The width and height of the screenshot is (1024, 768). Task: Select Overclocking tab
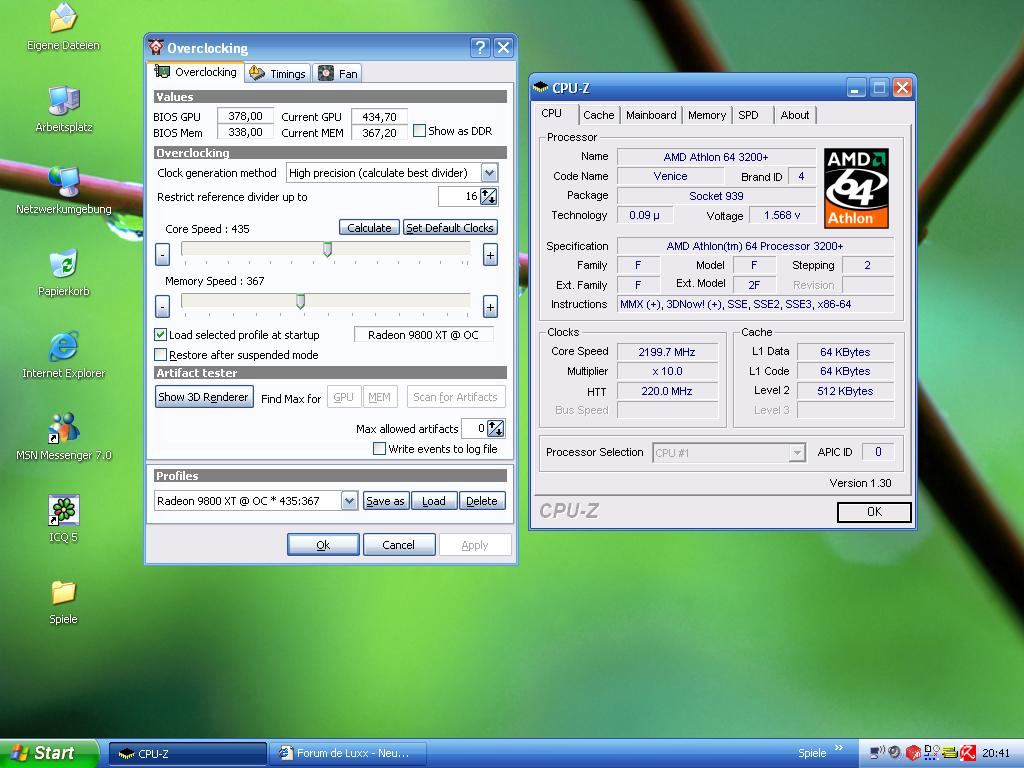[x=196, y=72]
